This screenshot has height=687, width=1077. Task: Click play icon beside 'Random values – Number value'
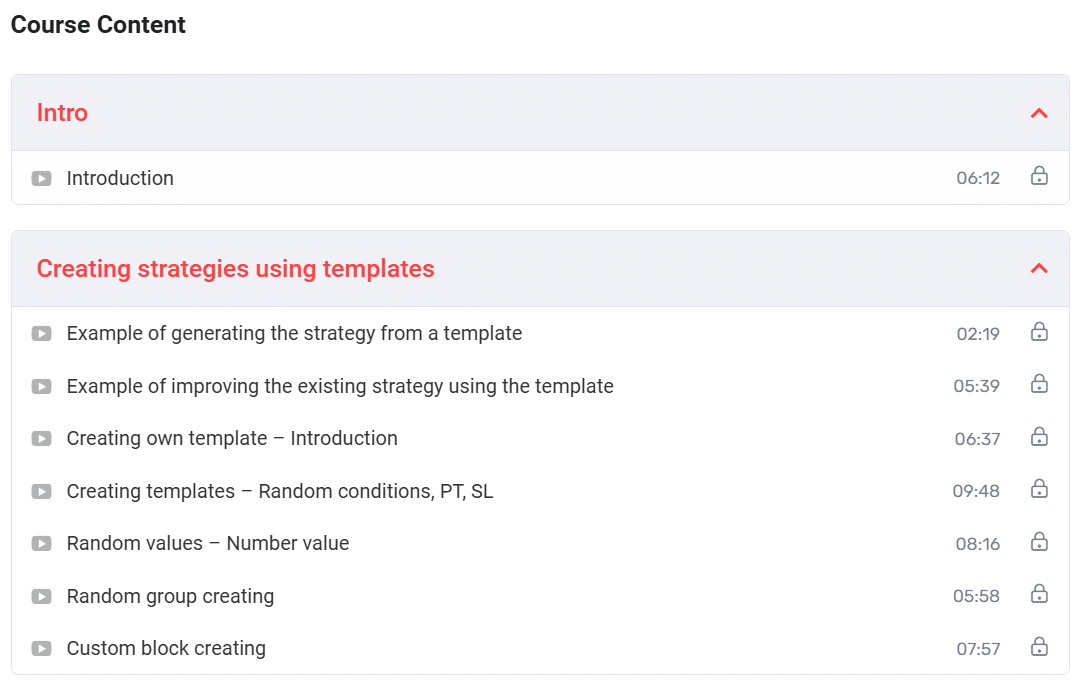click(41, 544)
